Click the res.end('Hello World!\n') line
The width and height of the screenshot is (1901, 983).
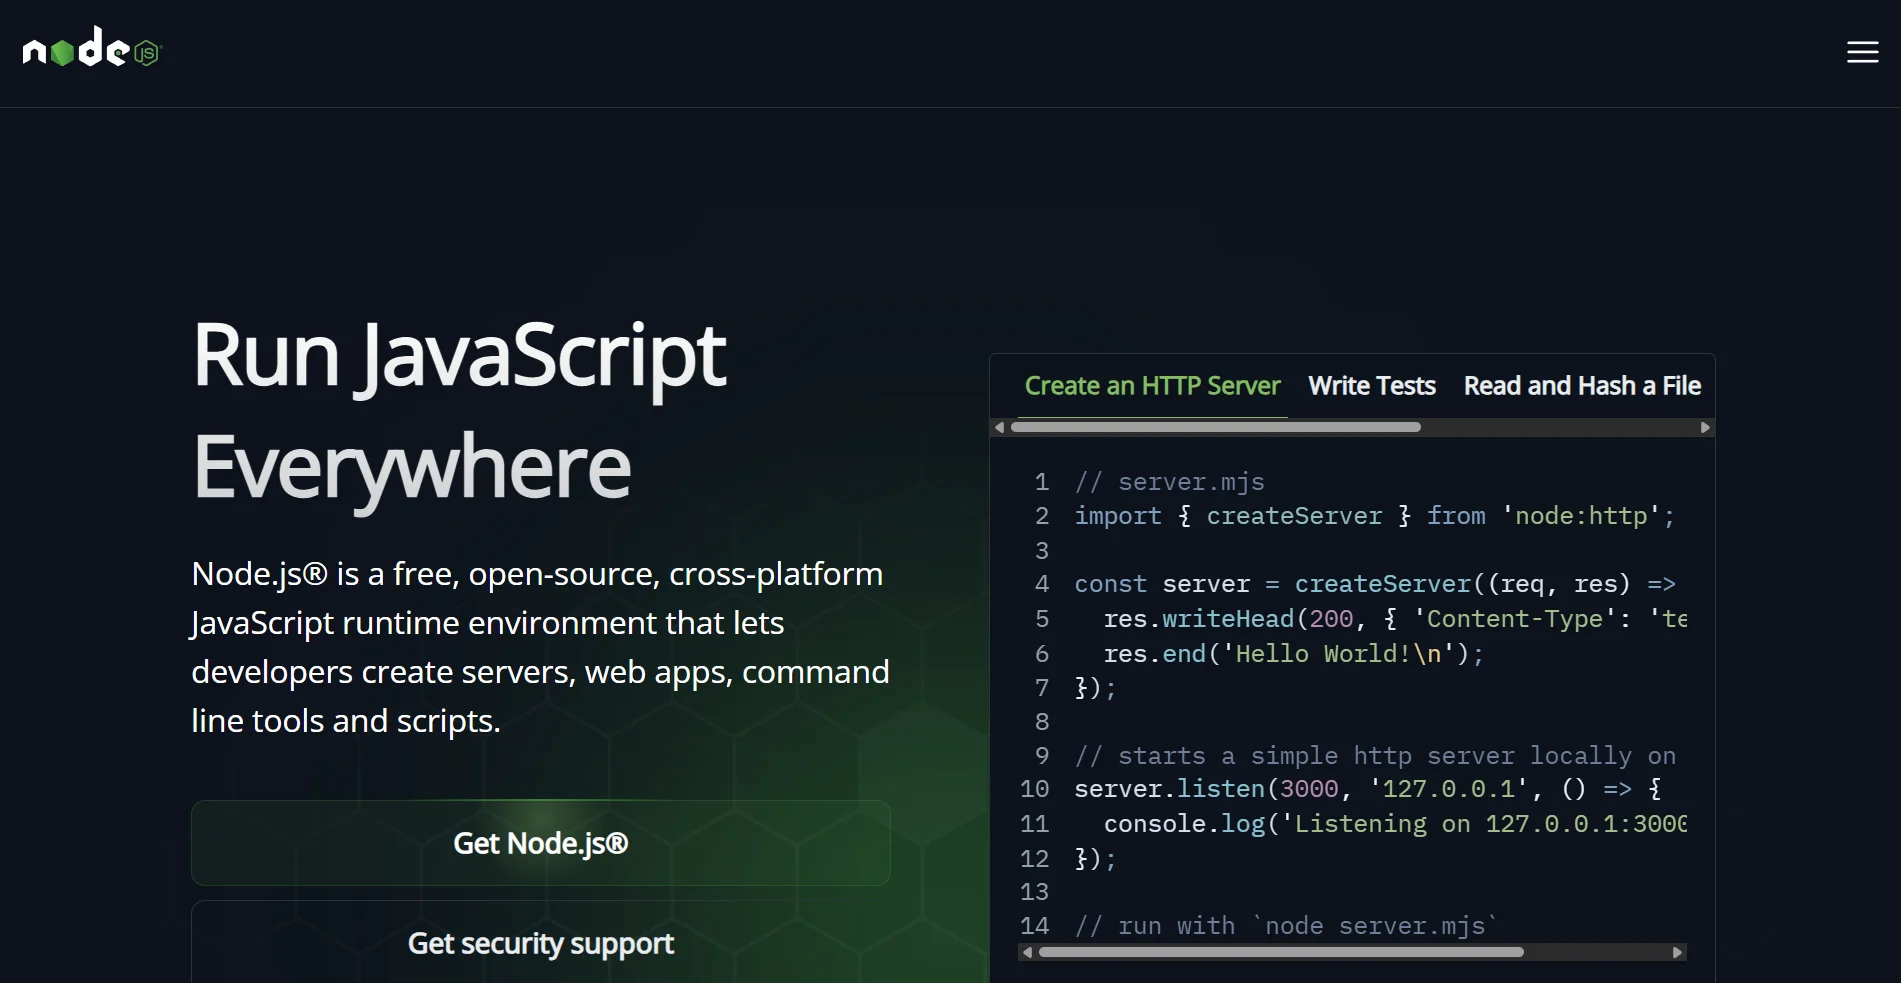tap(1293, 654)
